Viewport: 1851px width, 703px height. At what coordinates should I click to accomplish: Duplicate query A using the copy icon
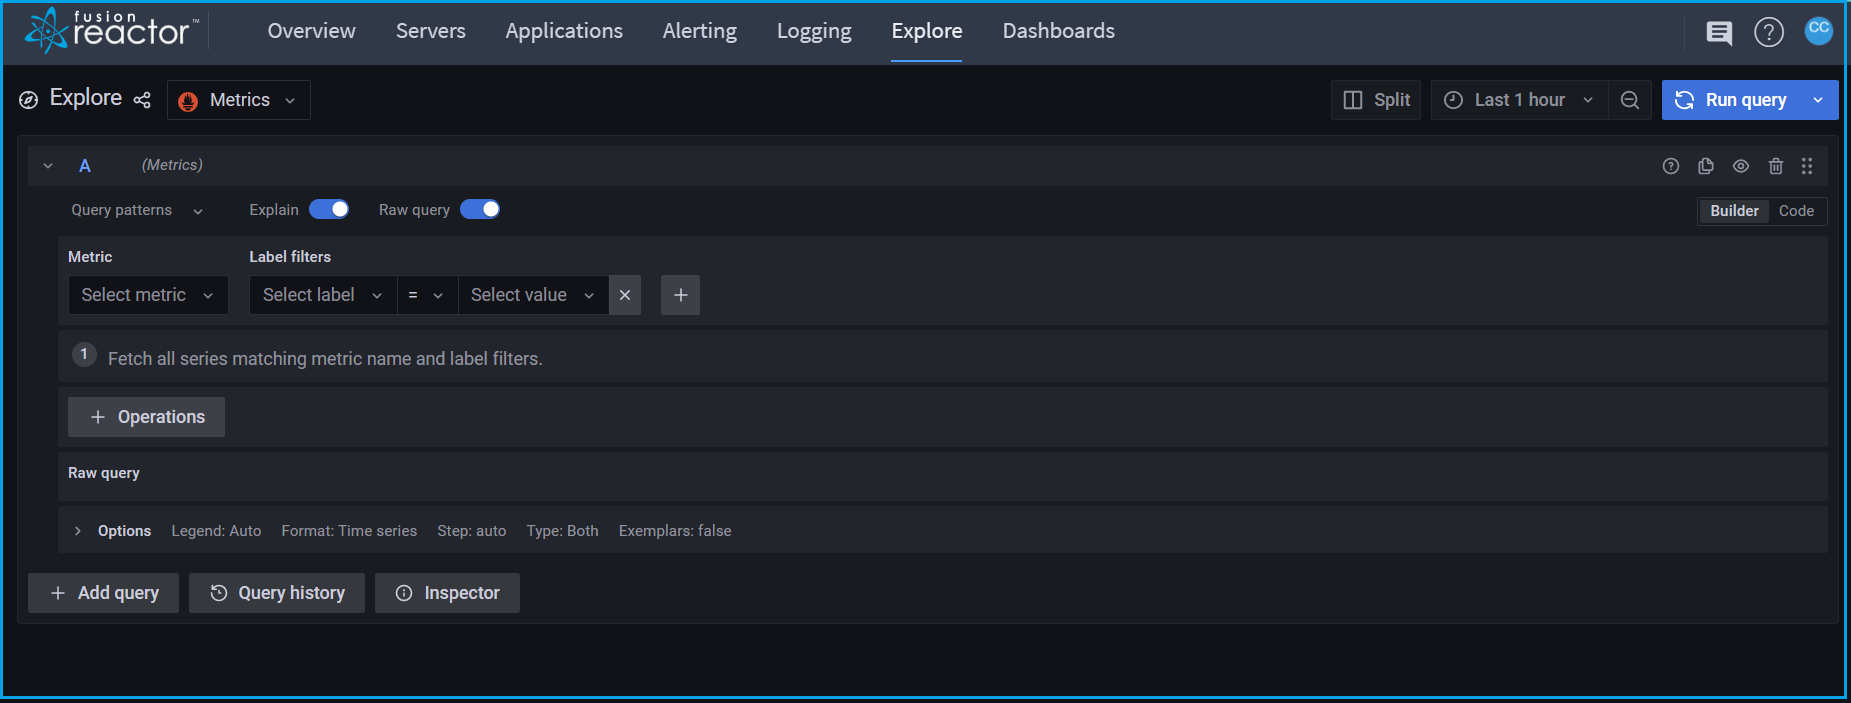tap(1706, 166)
